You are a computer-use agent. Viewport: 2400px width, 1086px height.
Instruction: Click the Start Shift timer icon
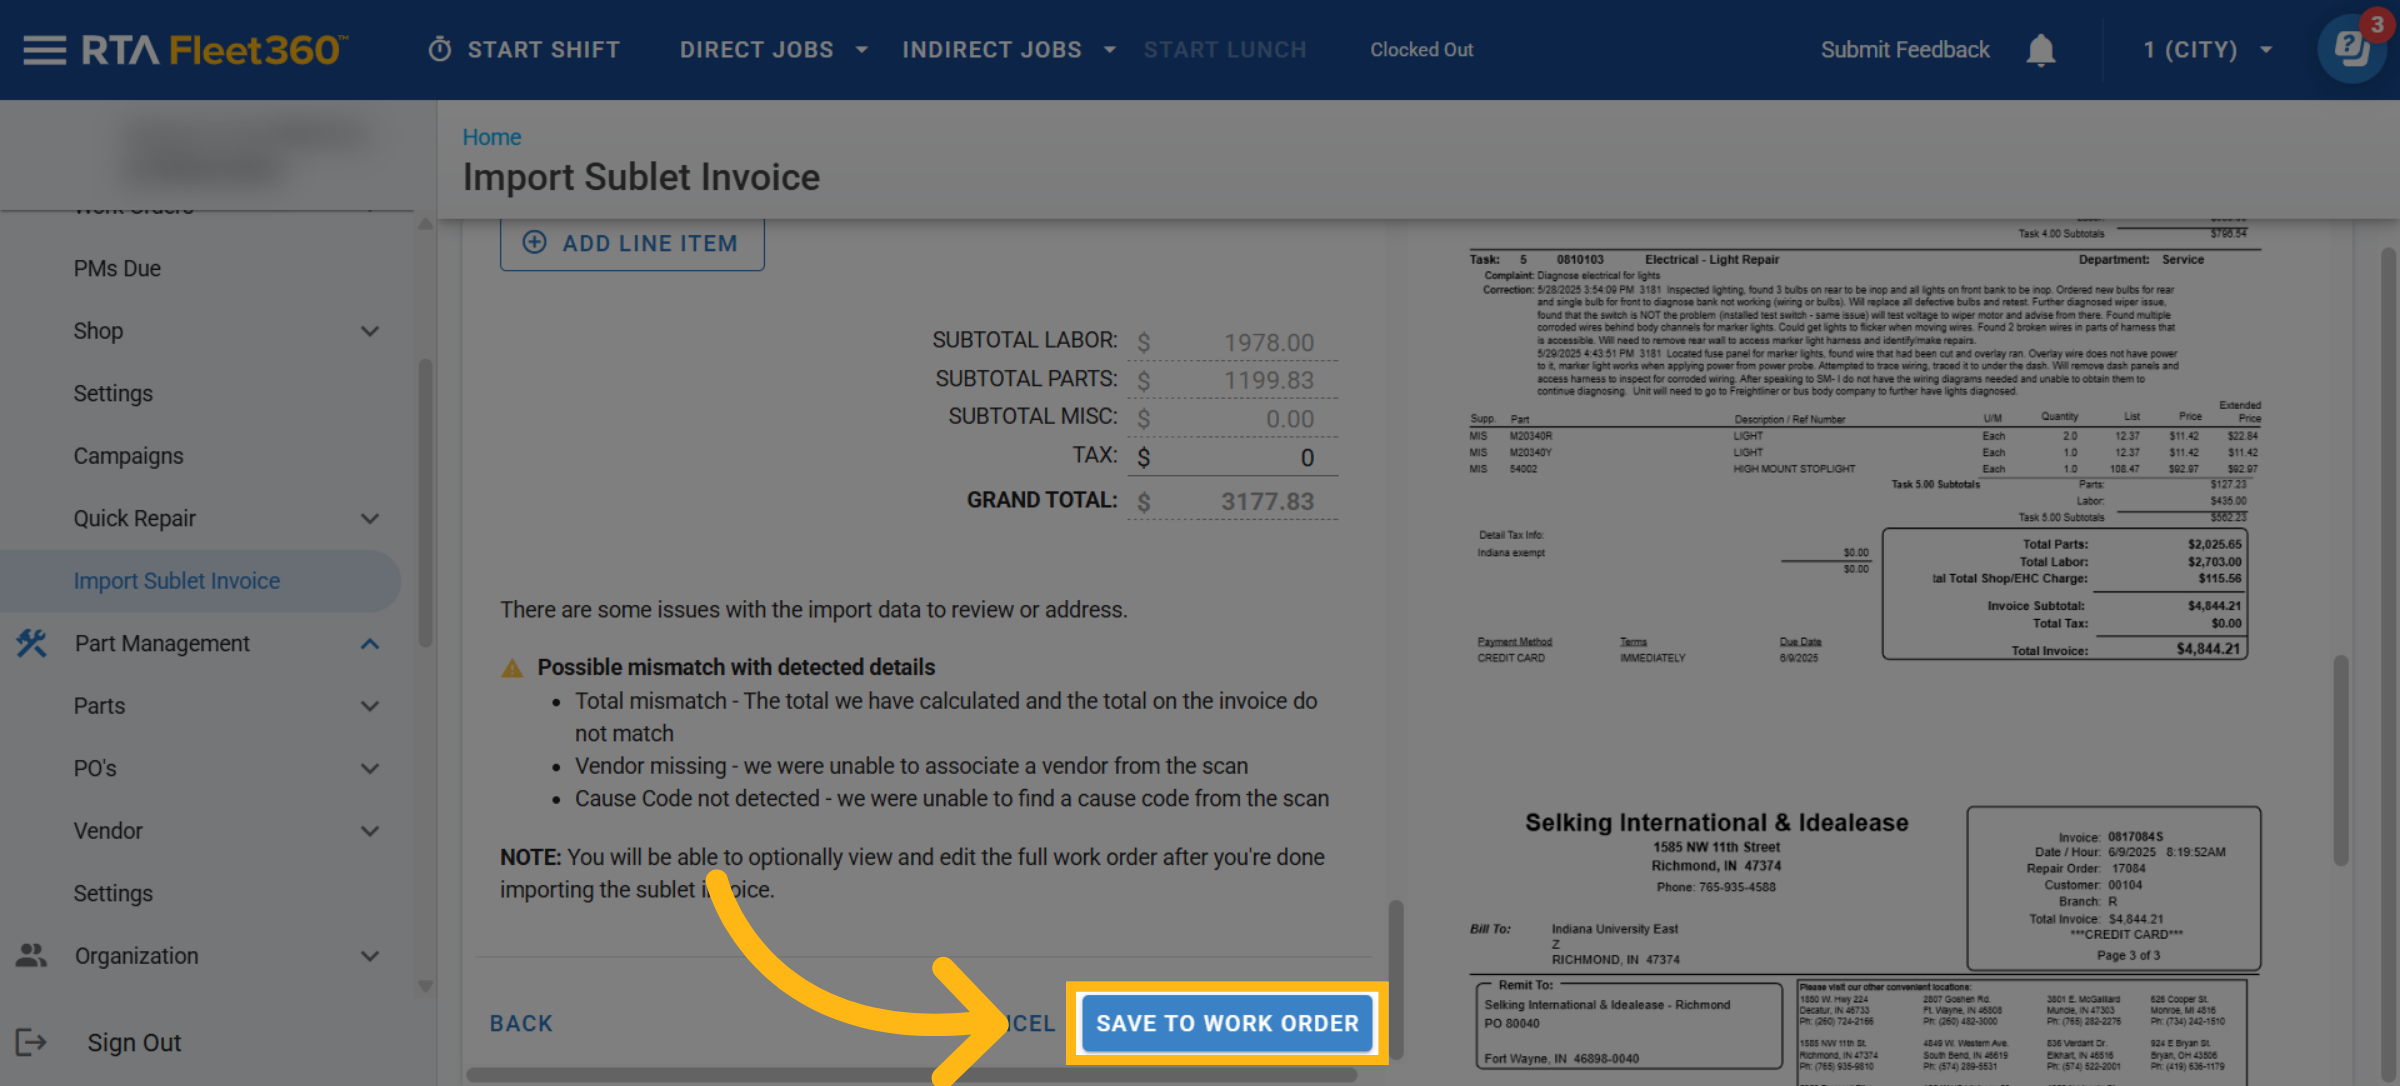click(440, 50)
